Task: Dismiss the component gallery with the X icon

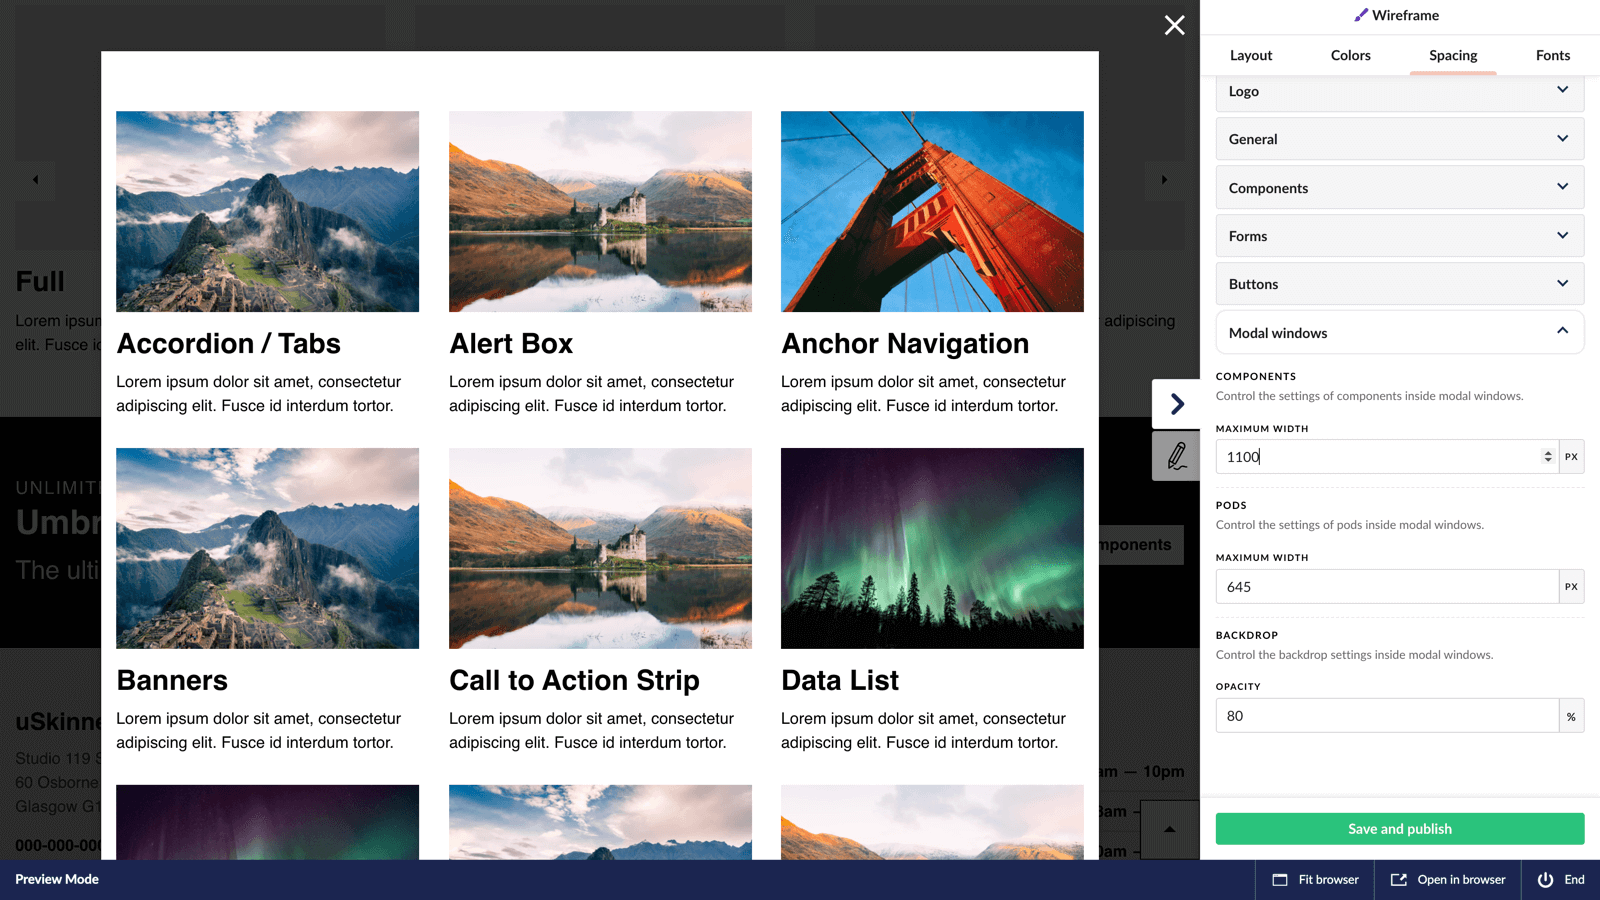Action: [x=1174, y=25]
